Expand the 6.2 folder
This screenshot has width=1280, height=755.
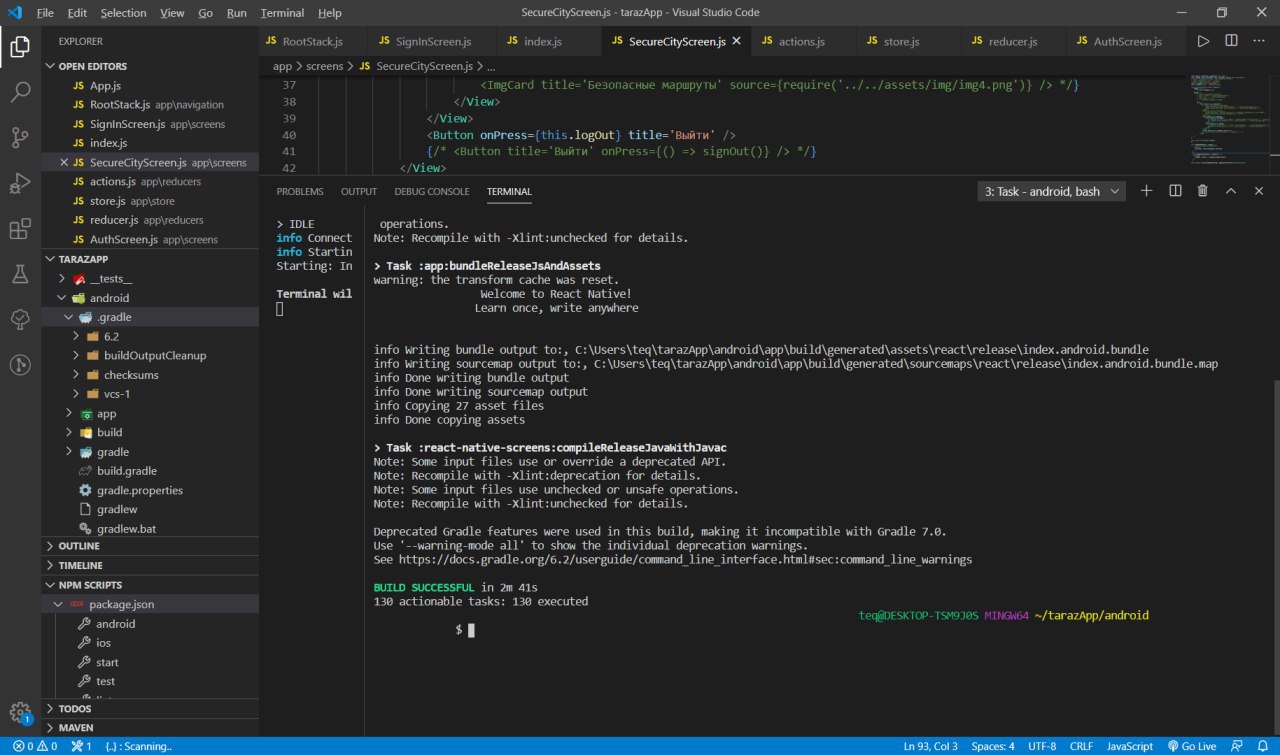[x=77, y=336]
